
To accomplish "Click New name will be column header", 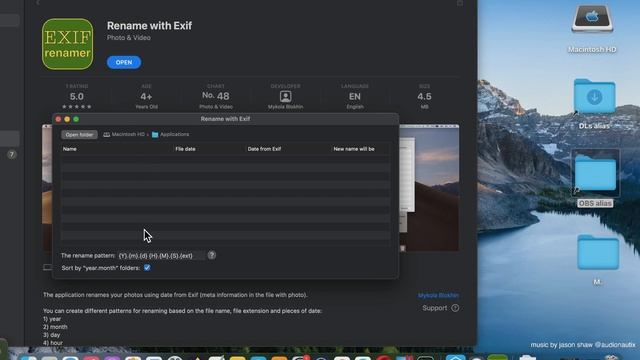I will point(354,149).
